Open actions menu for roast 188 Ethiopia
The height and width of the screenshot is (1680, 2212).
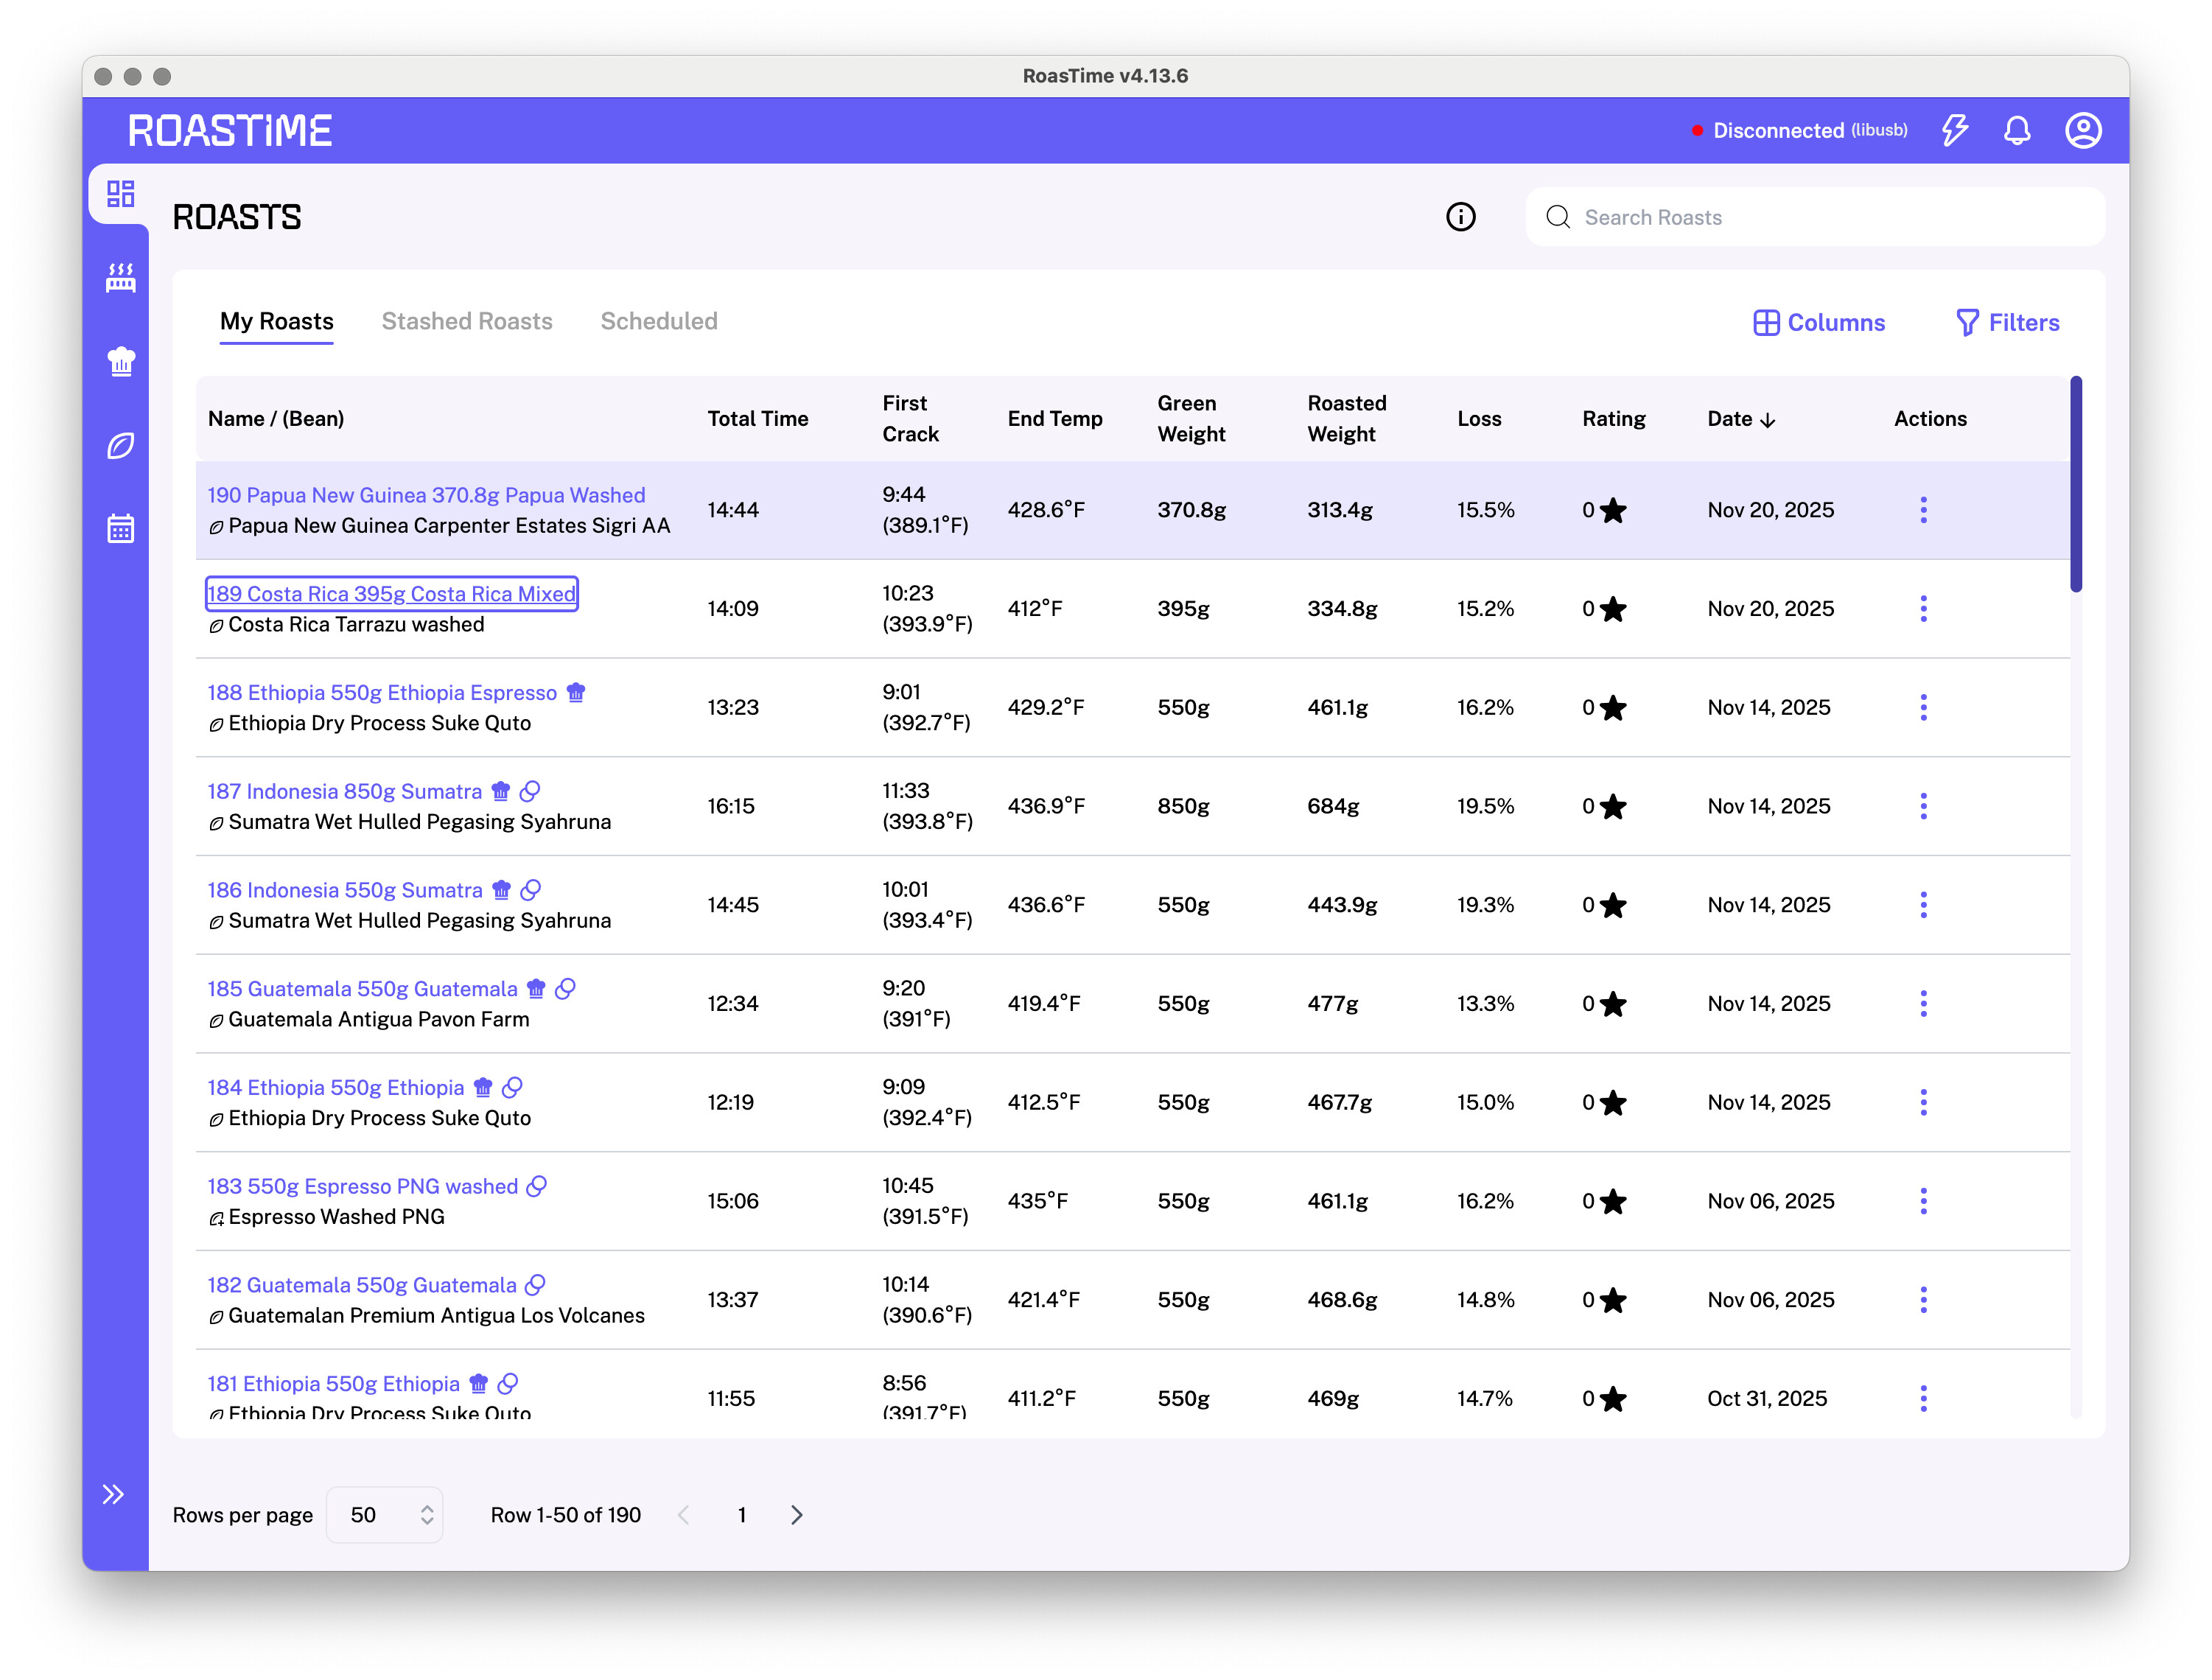coord(1922,707)
